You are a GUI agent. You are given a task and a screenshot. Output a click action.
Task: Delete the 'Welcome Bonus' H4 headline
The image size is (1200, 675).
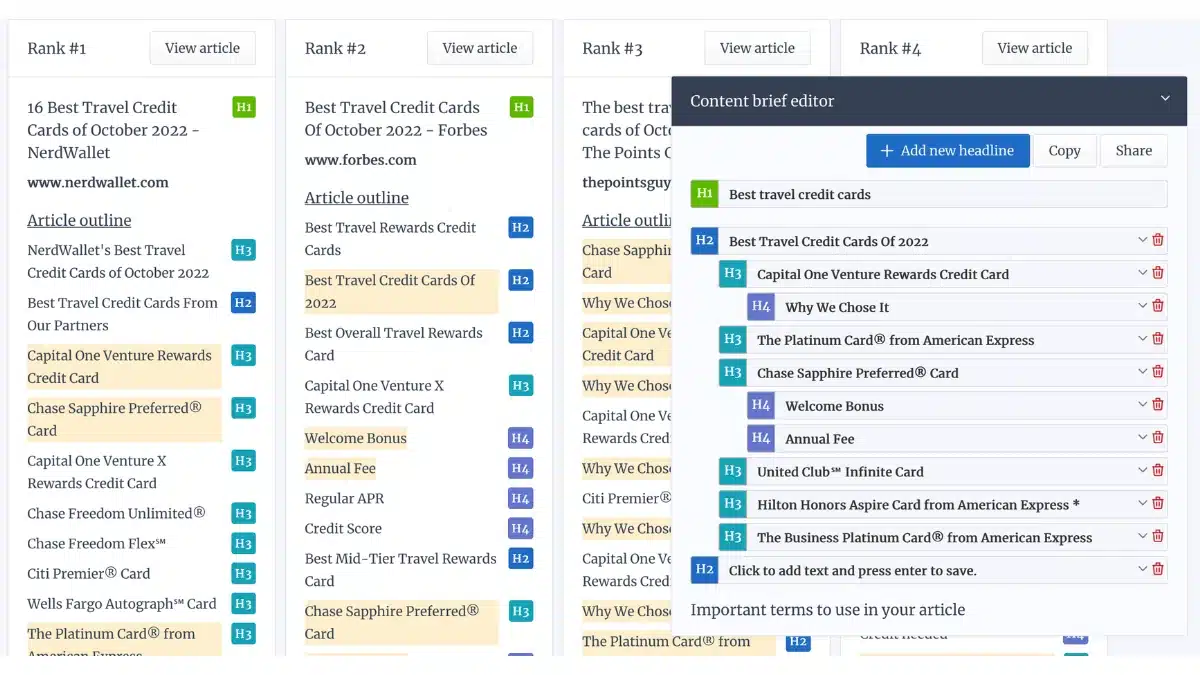coord(1158,405)
